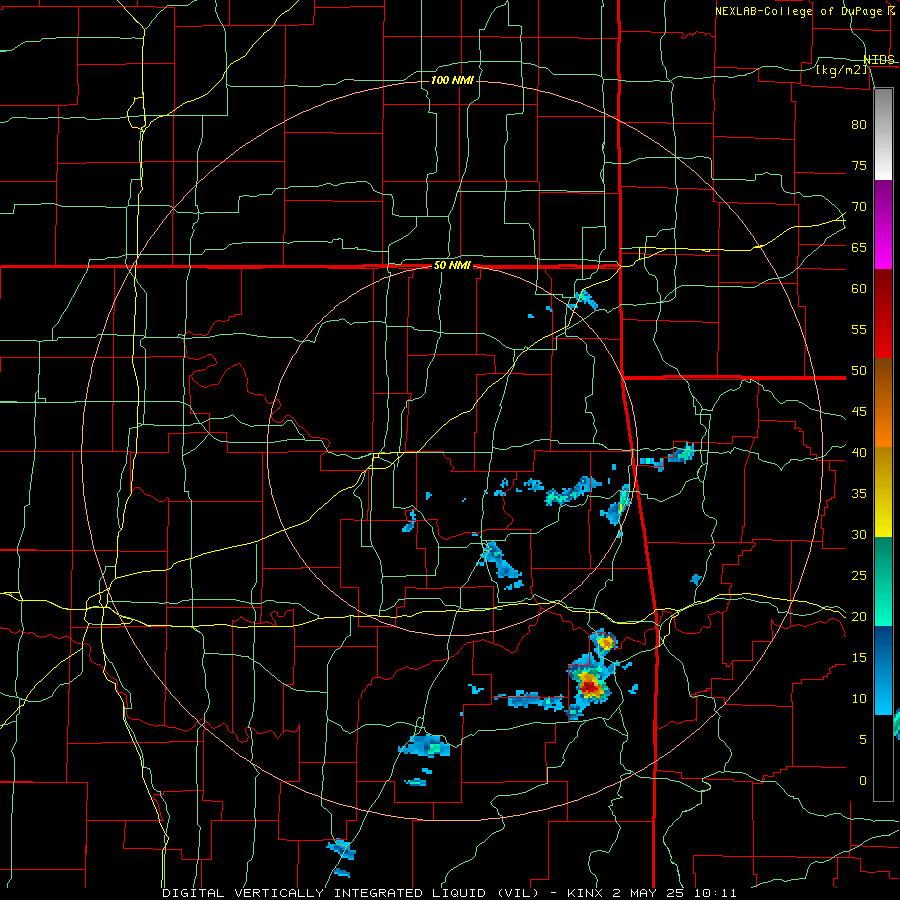The width and height of the screenshot is (900, 900).
Task: Click the 100 NMI range ring label
Action: 452,80
